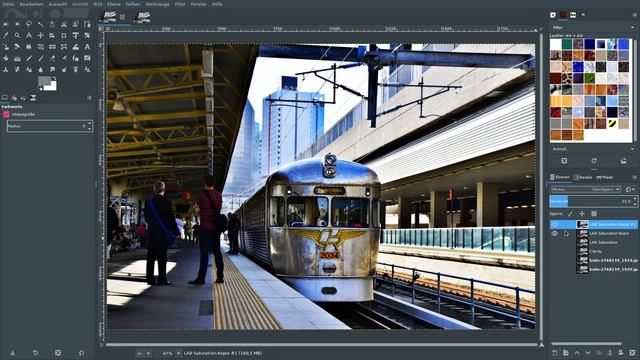The height and width of the screenshot is (360, 640).
Task: Select the Fuzzy Select wand tool
Action: click(40, 24)
